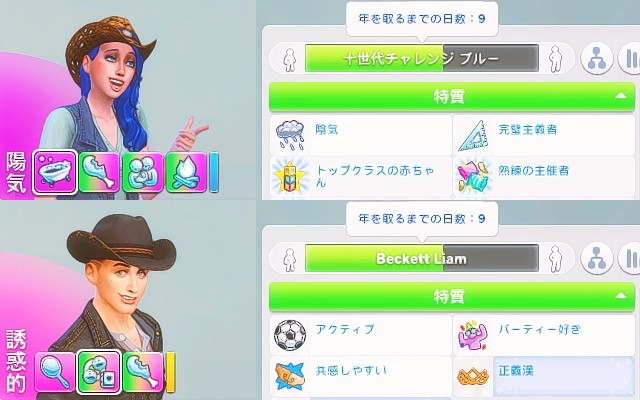Select top Sim's drumstick meal moodlet
This screenshot has width=640, height=400.
pyautogui.click(x=99, y=172)
